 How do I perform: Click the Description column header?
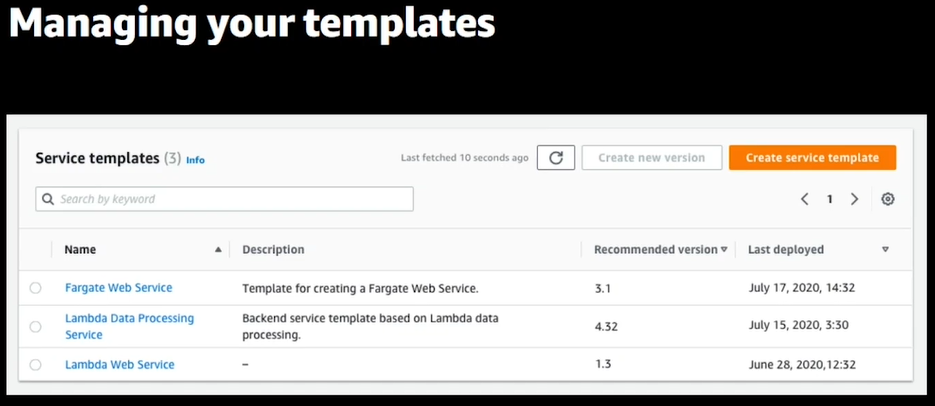click(x=273, y=250)
